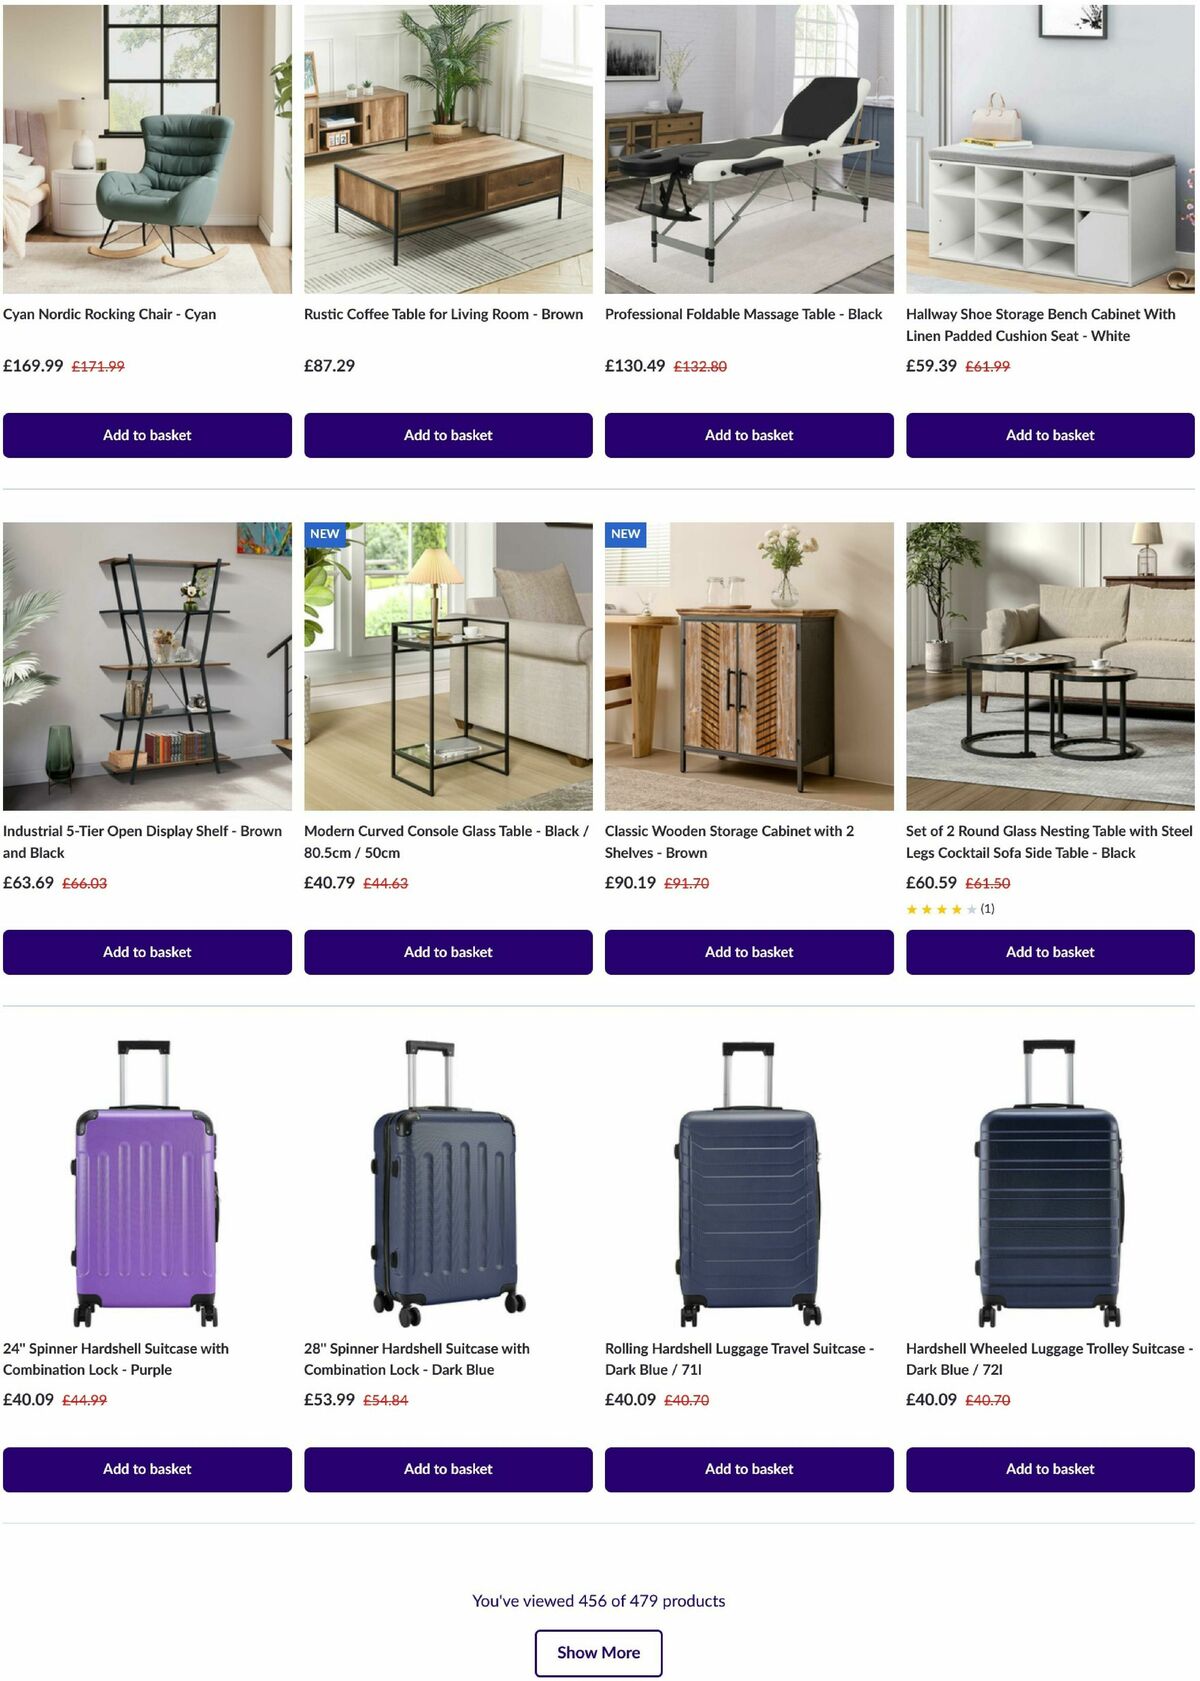1200x1681 pixels.
Task: Click the NEW badge on wooden storage cabinet
Action: pyautogui.click(x=624, y=534)
